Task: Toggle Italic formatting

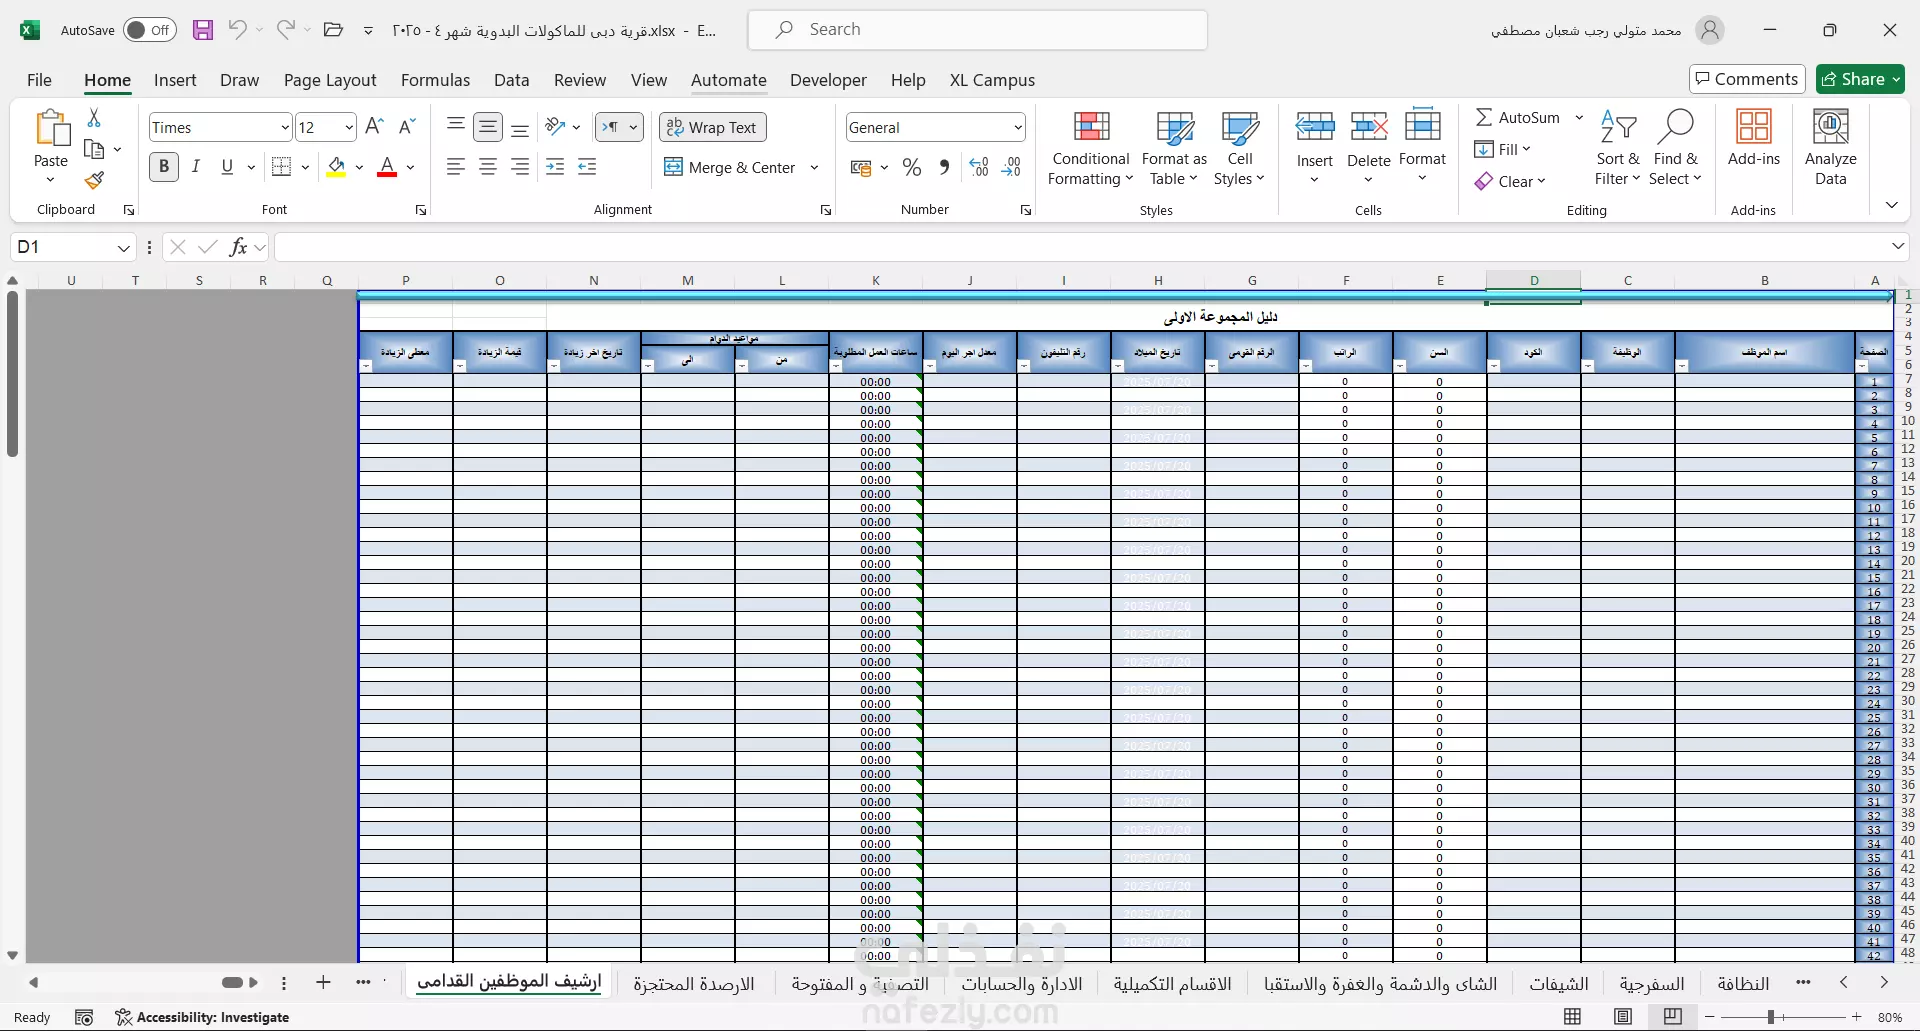Action: [x=196, y=167]
